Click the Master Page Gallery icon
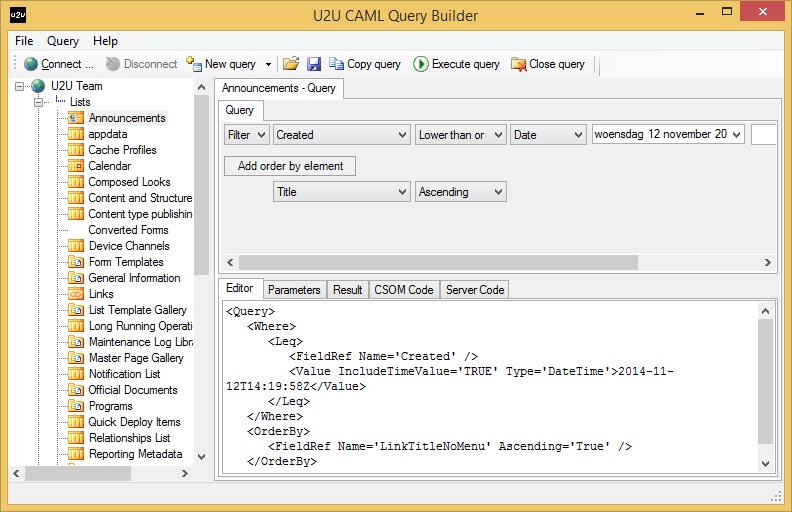792x512 pixels. (76, 358)
